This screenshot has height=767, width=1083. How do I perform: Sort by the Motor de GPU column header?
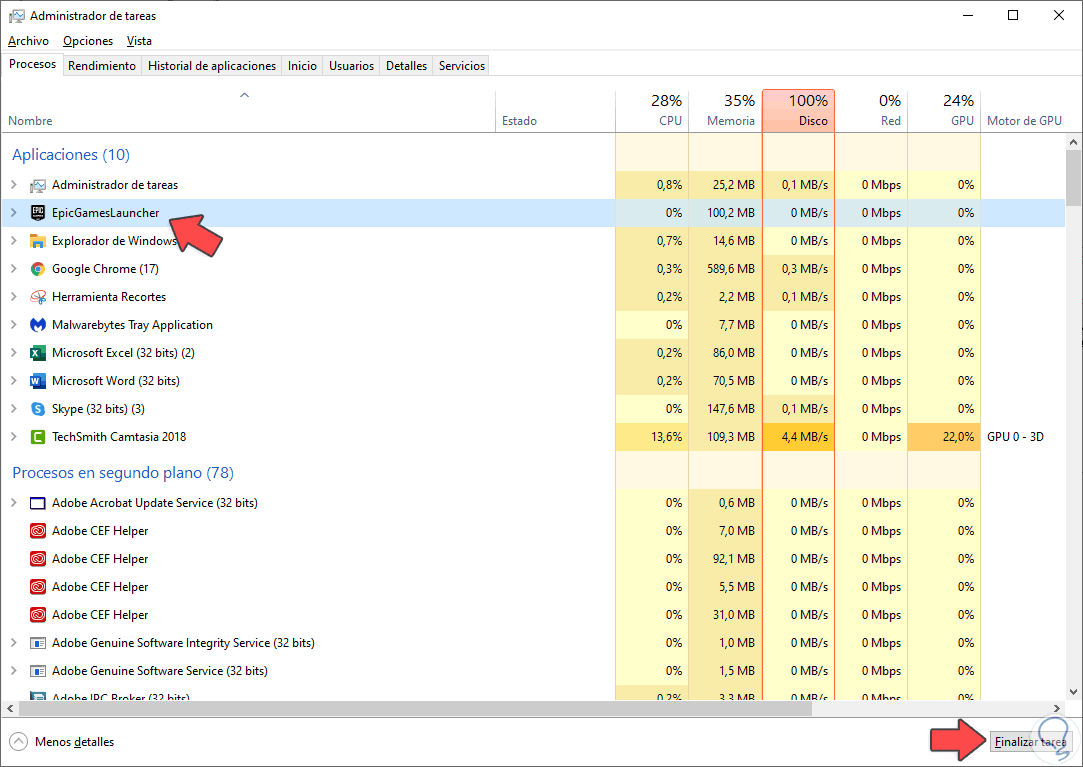pyautogui.click(x=1024, y=111)
